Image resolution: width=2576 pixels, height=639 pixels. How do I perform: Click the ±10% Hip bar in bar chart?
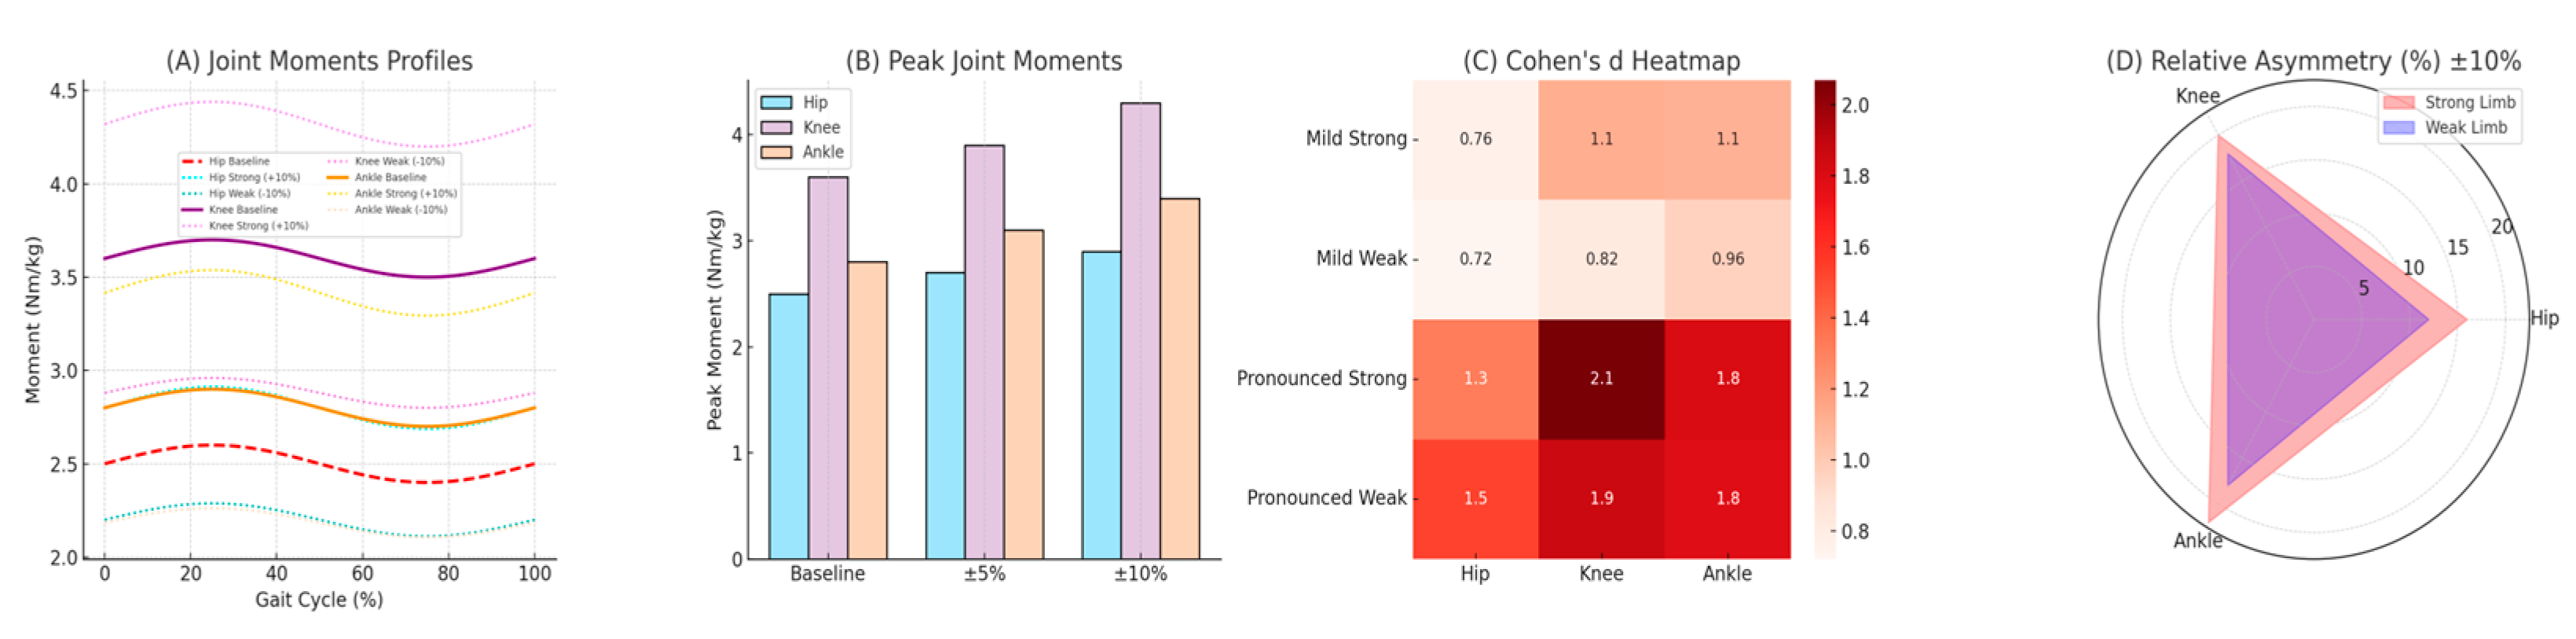coord(1101,405)
